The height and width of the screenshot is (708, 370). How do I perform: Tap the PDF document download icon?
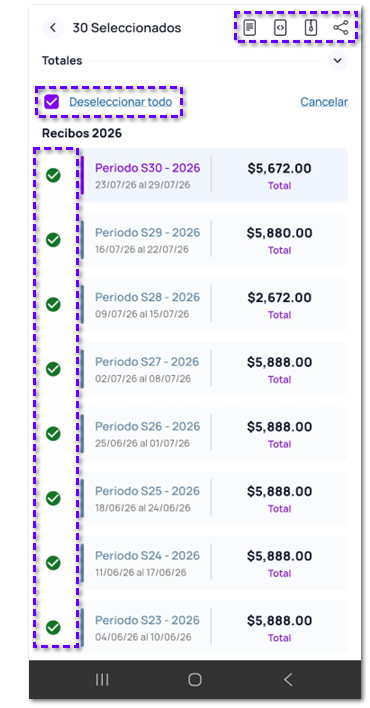point(249,28)
